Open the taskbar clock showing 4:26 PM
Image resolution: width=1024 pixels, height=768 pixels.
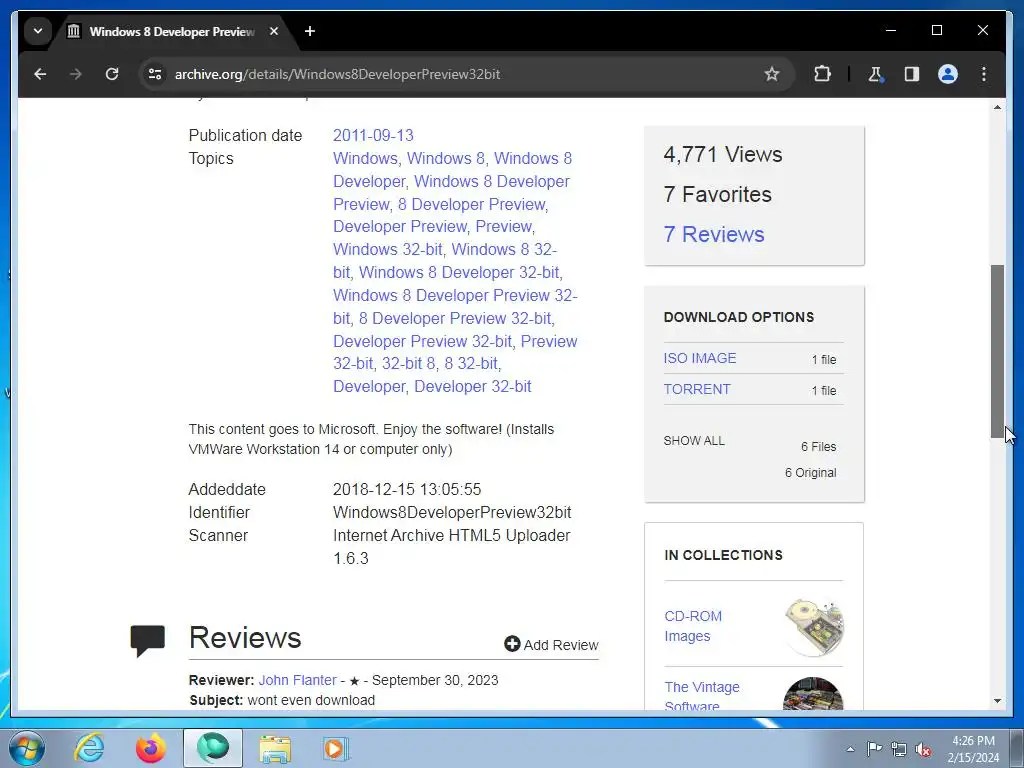973,749
